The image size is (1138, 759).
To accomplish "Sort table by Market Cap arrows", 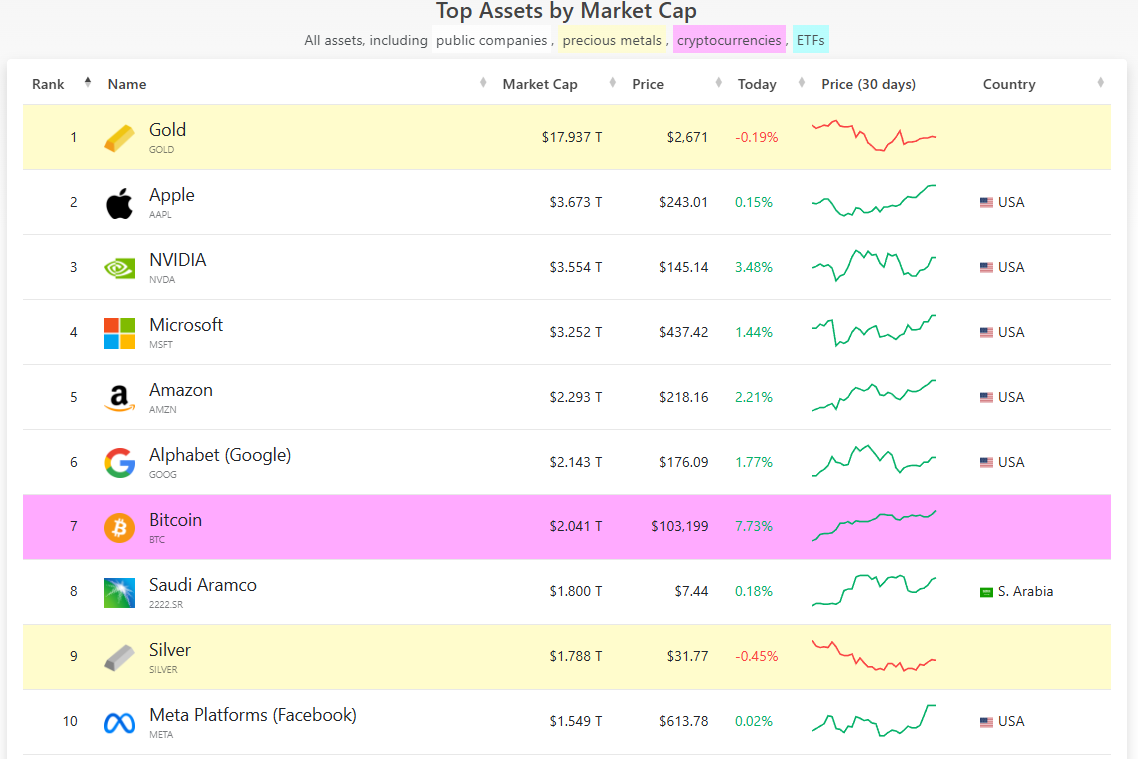I will point(613,83).
